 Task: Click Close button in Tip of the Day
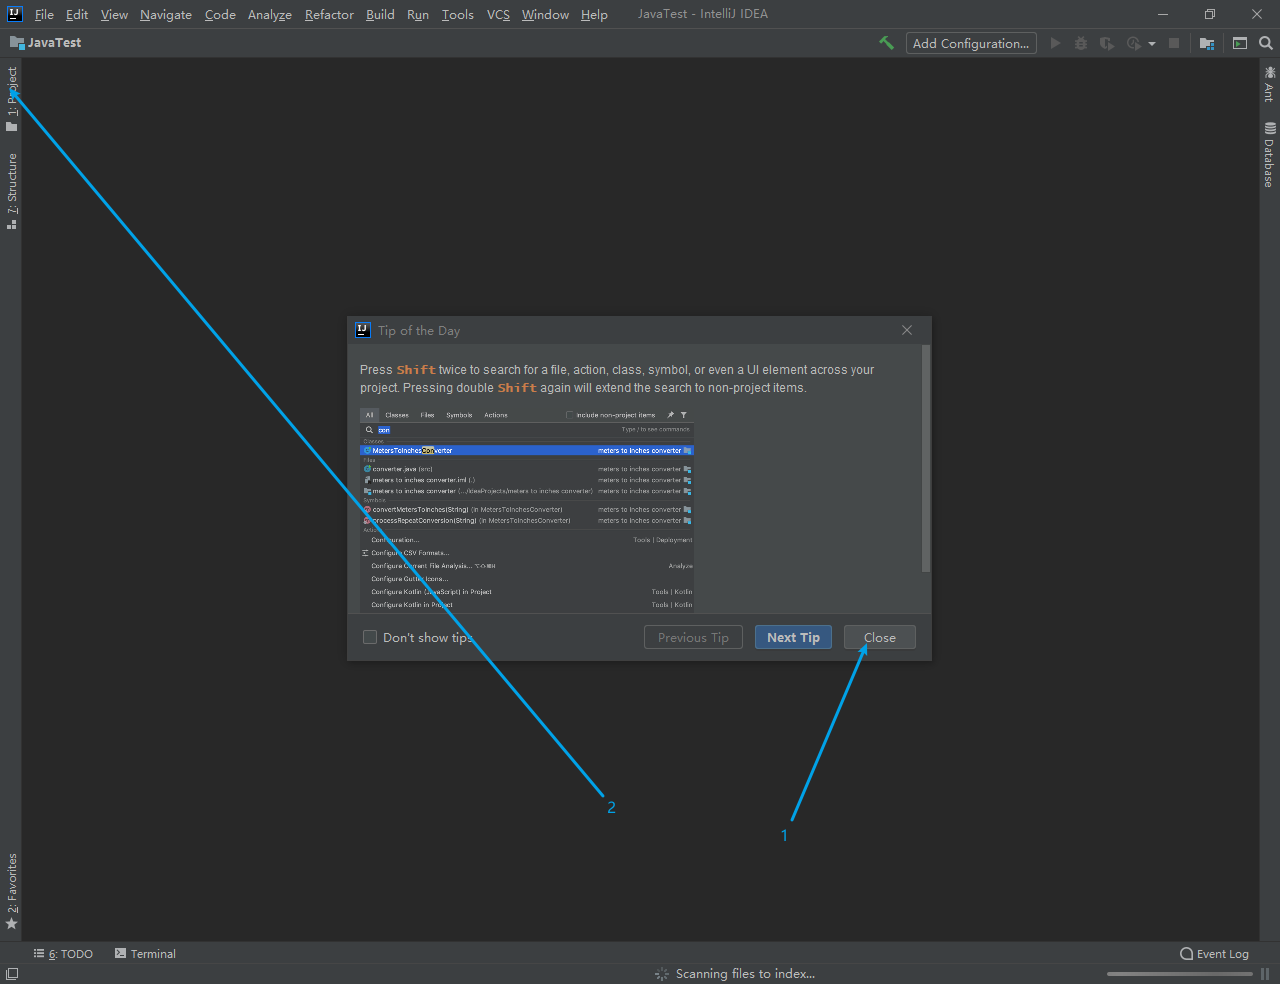coord(879,637)
